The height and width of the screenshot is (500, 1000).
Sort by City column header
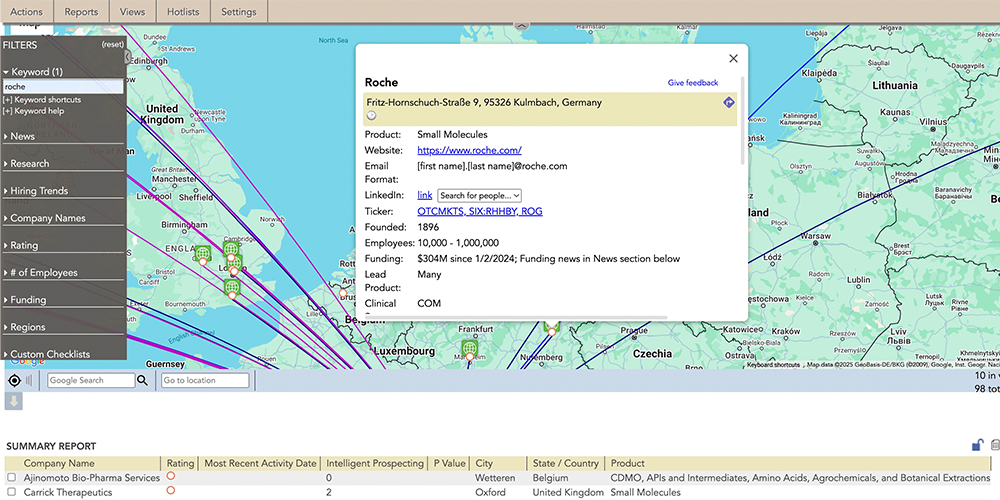pos(484,464)
